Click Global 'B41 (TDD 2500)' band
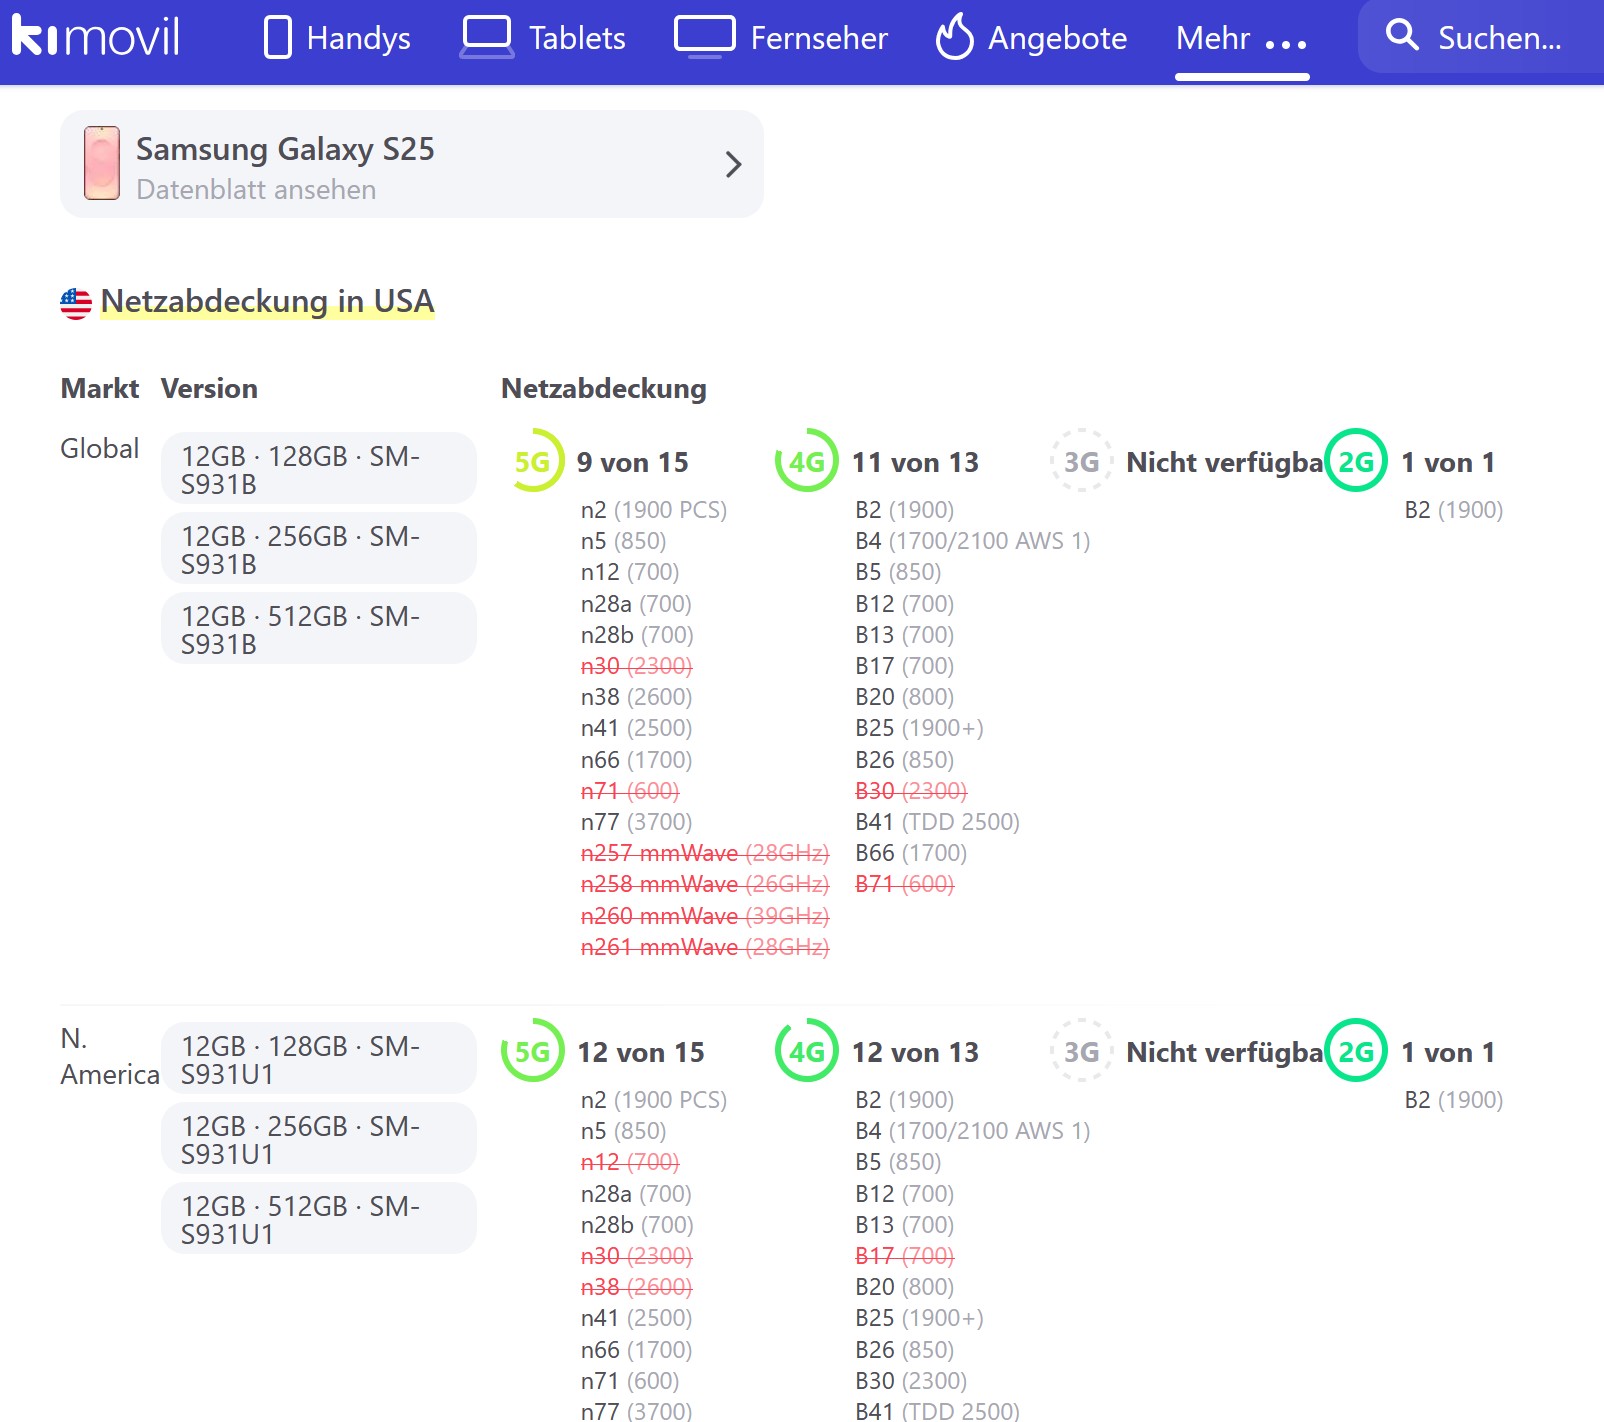1604x1422 pixels. click(x=937, y=822)
